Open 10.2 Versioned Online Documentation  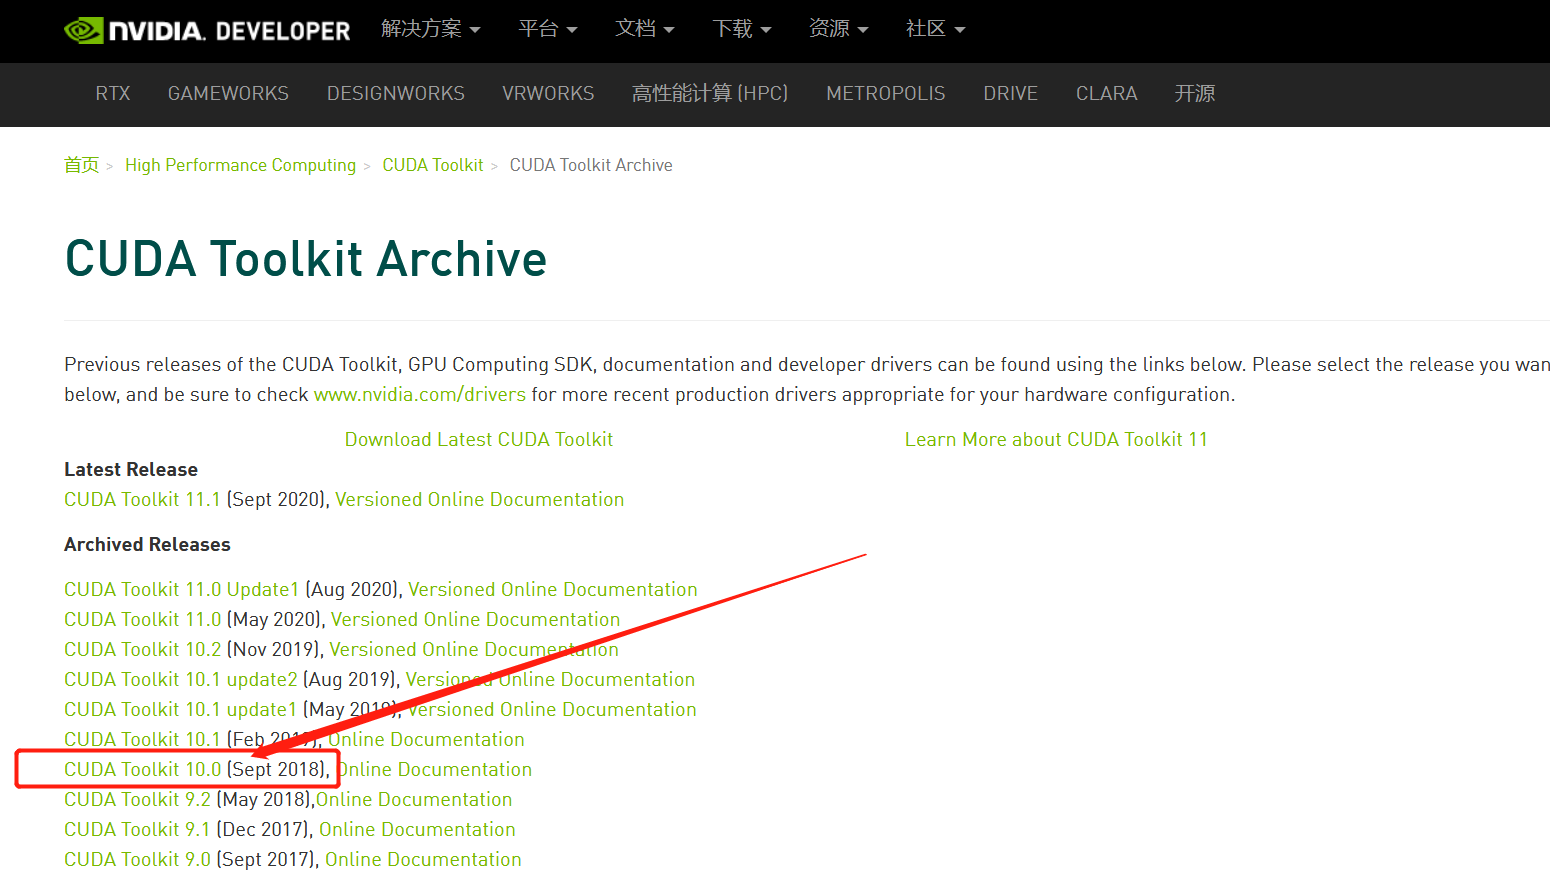[474, 649]
